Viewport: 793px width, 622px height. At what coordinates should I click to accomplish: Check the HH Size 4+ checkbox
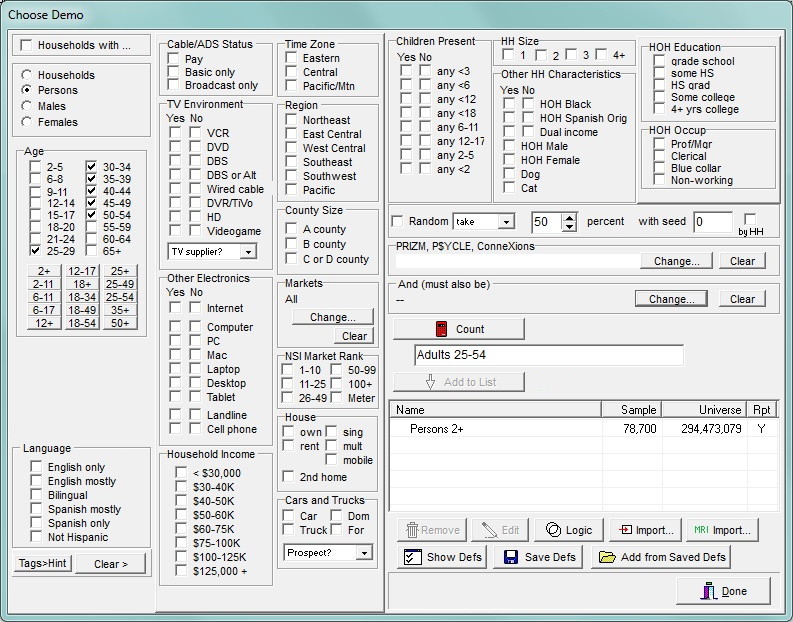[x=602, y=54]
